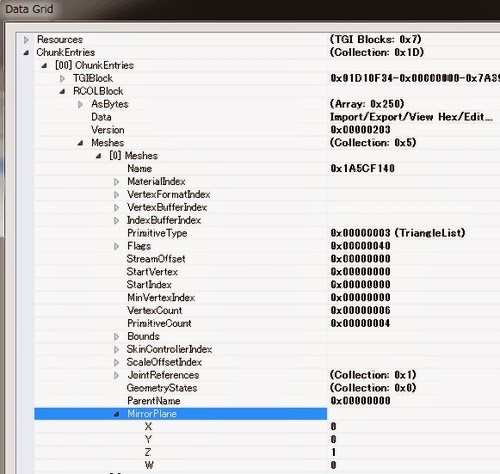Select the Data property row
Screen dimensions: 500x474
coord(101,117)
